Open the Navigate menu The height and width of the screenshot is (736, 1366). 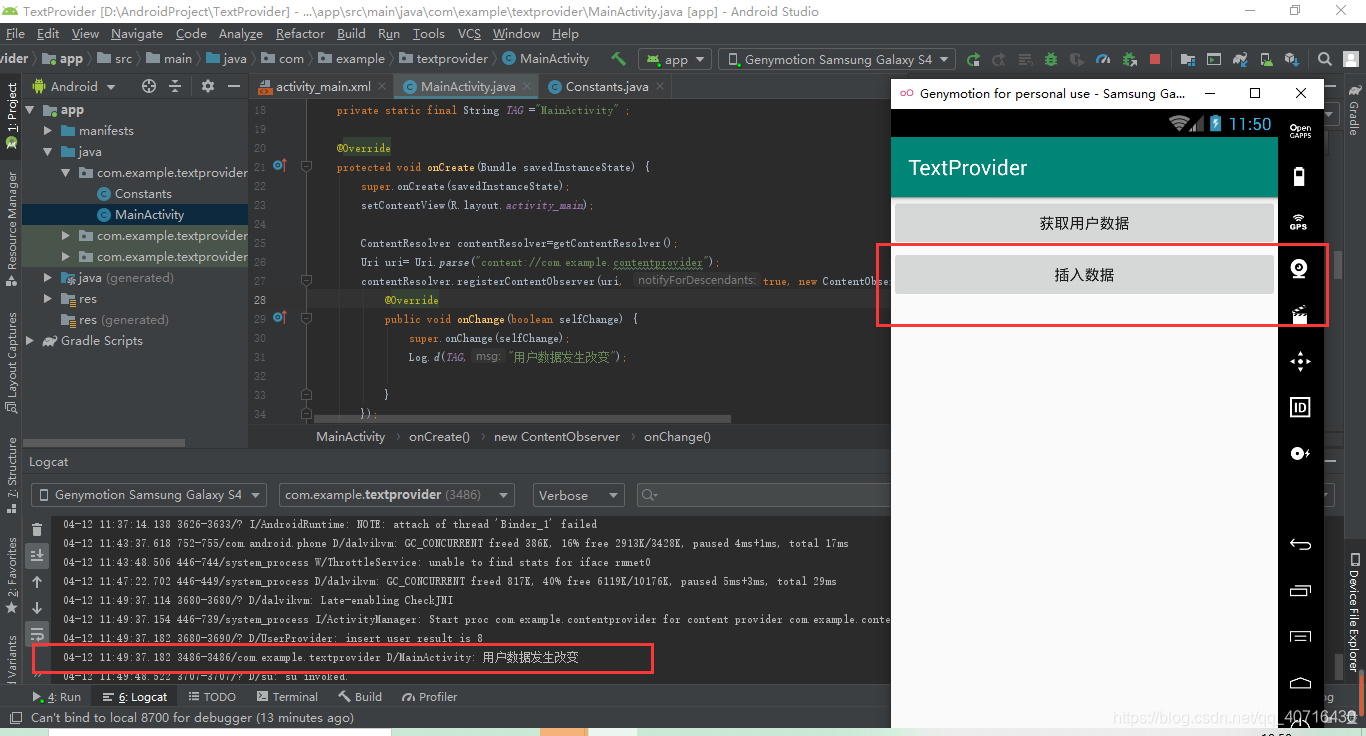coord(136,33)
